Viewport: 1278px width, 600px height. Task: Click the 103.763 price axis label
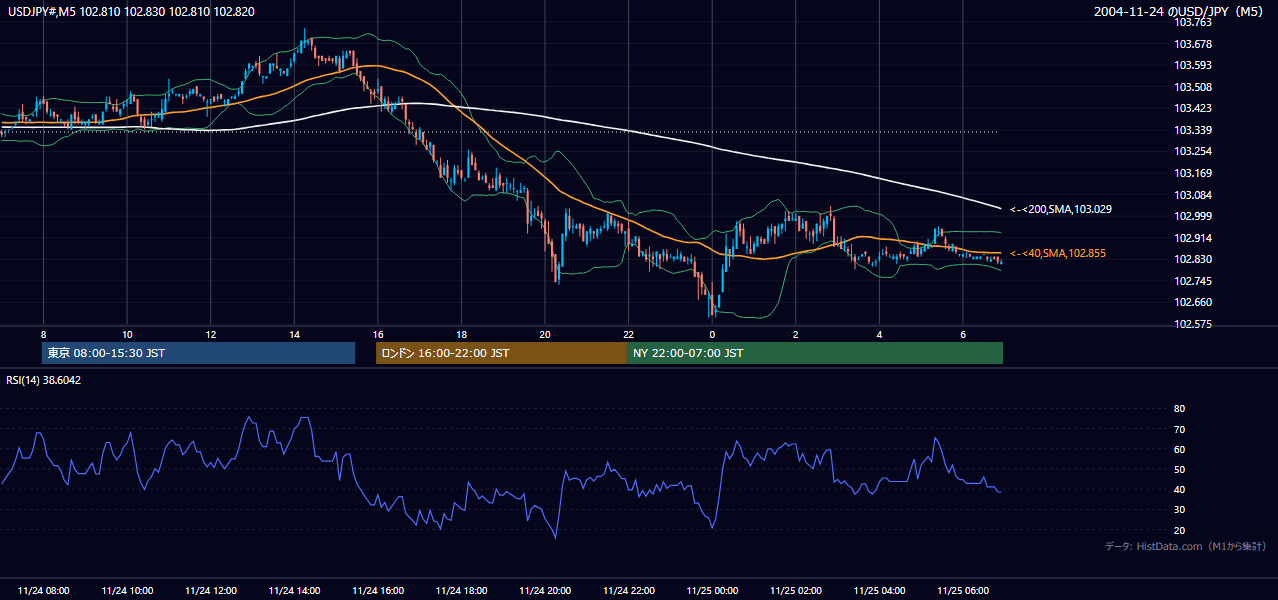pyautogui.click(x=1193, y=22)
